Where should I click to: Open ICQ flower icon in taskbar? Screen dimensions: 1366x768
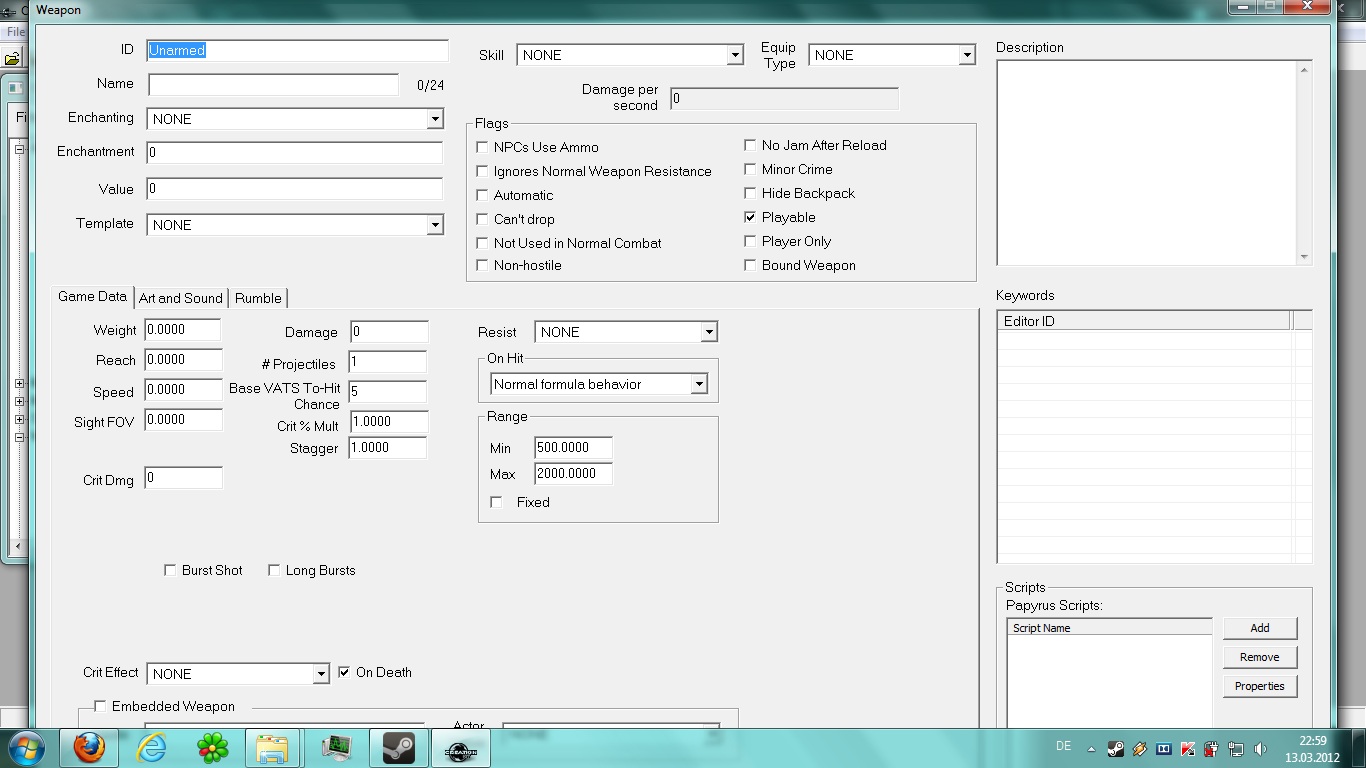[x=212, y=748]
